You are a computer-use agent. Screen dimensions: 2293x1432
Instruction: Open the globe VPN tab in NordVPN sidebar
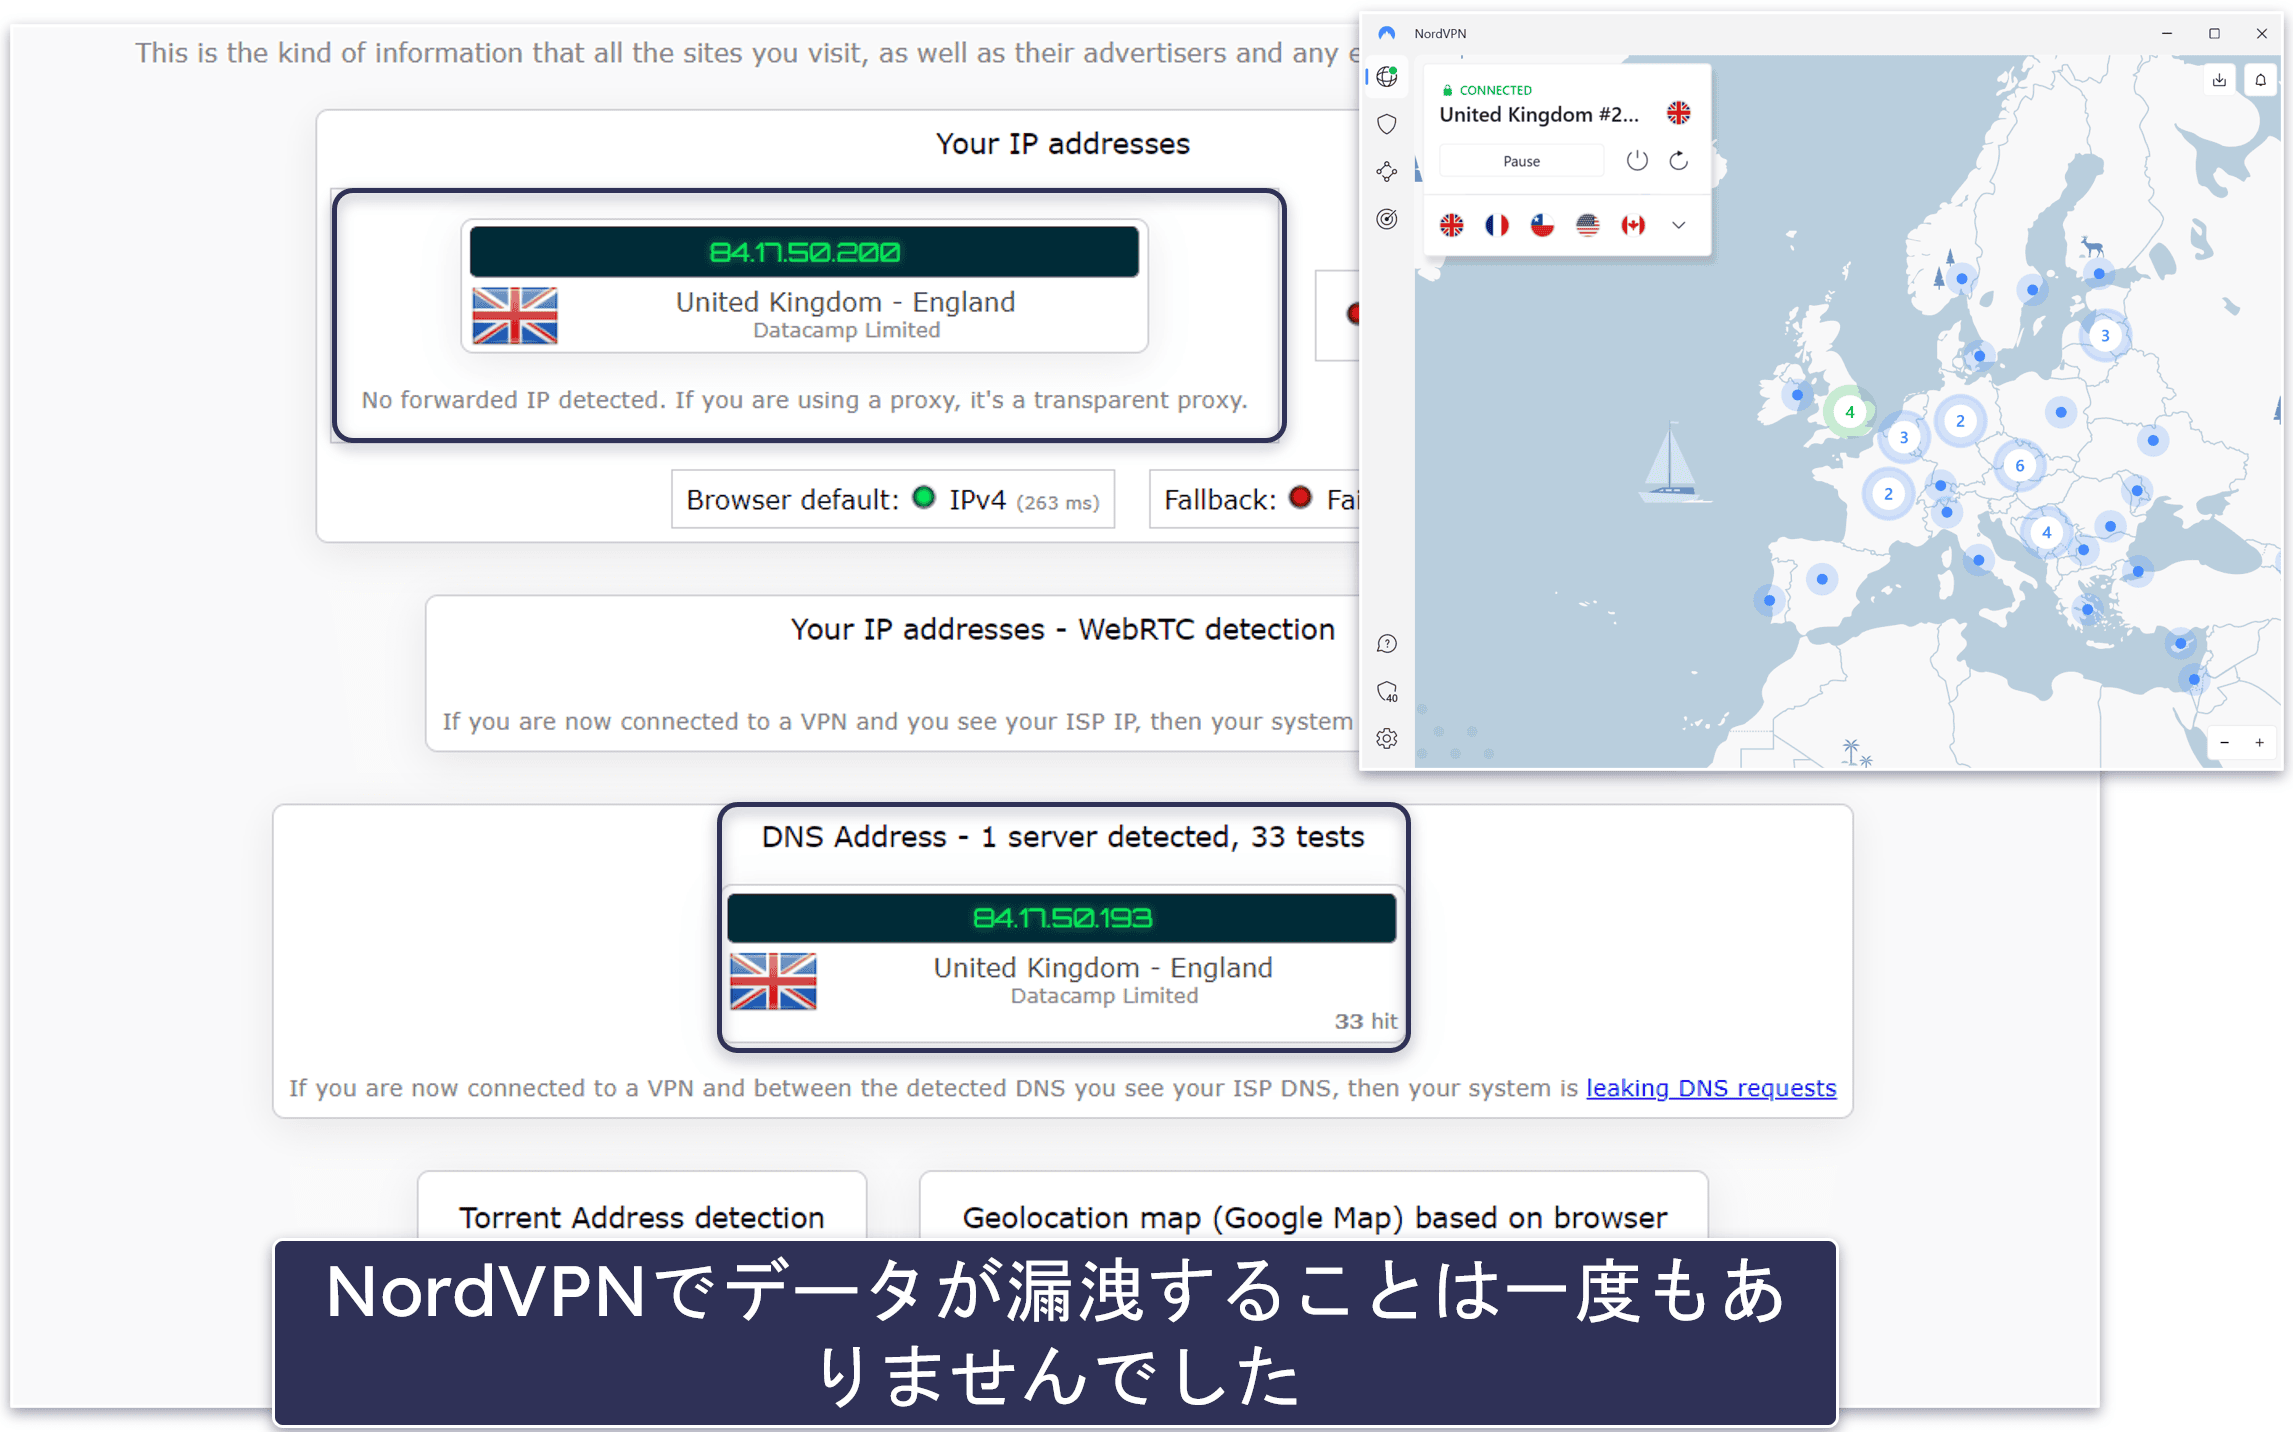1387,77
